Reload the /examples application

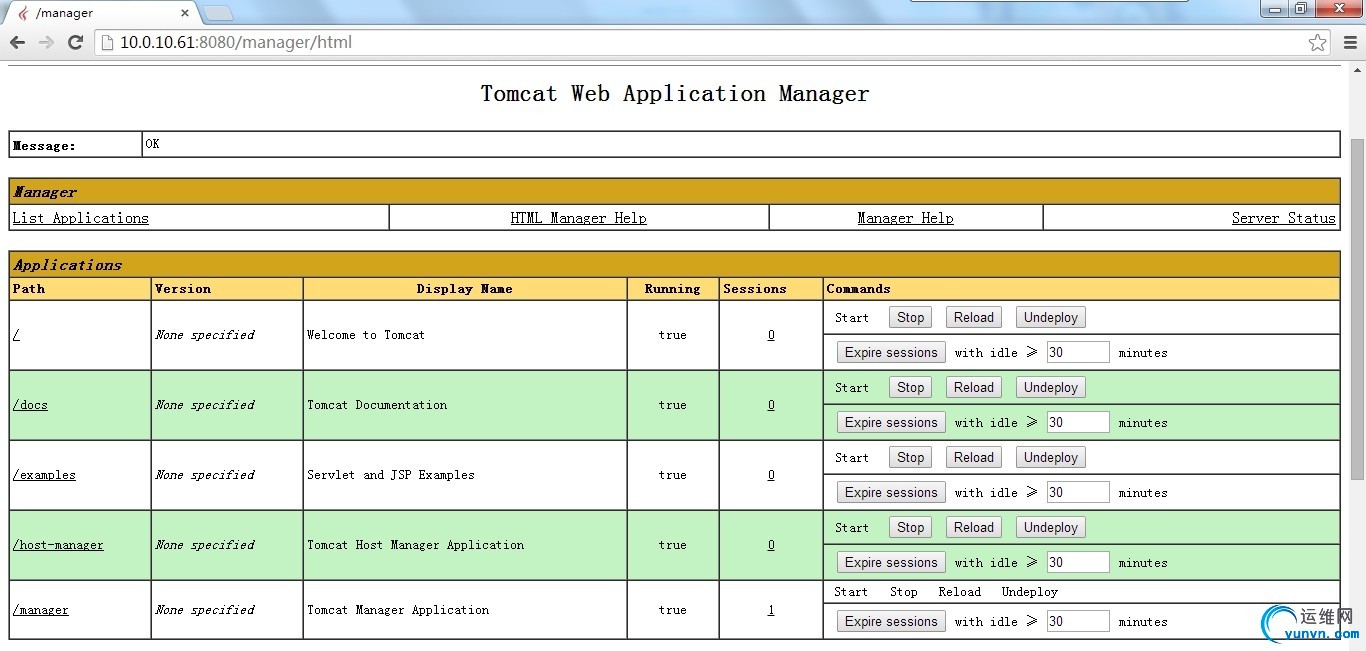click(974, 457)
